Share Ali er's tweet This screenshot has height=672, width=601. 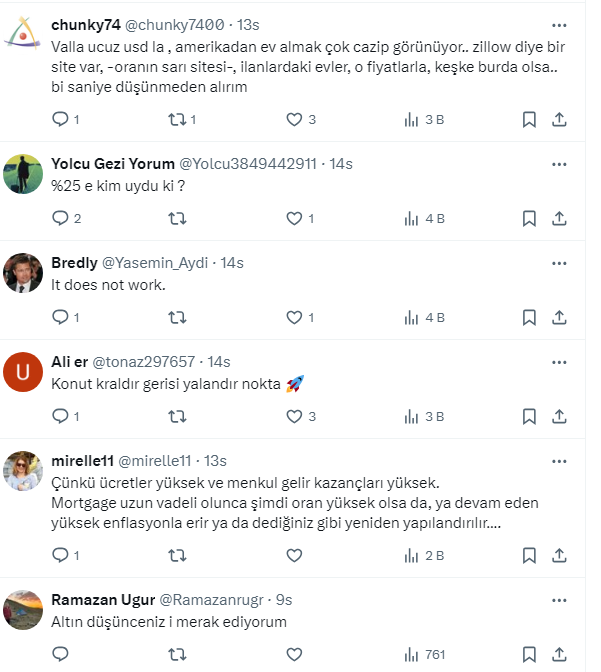click(560, 417)
